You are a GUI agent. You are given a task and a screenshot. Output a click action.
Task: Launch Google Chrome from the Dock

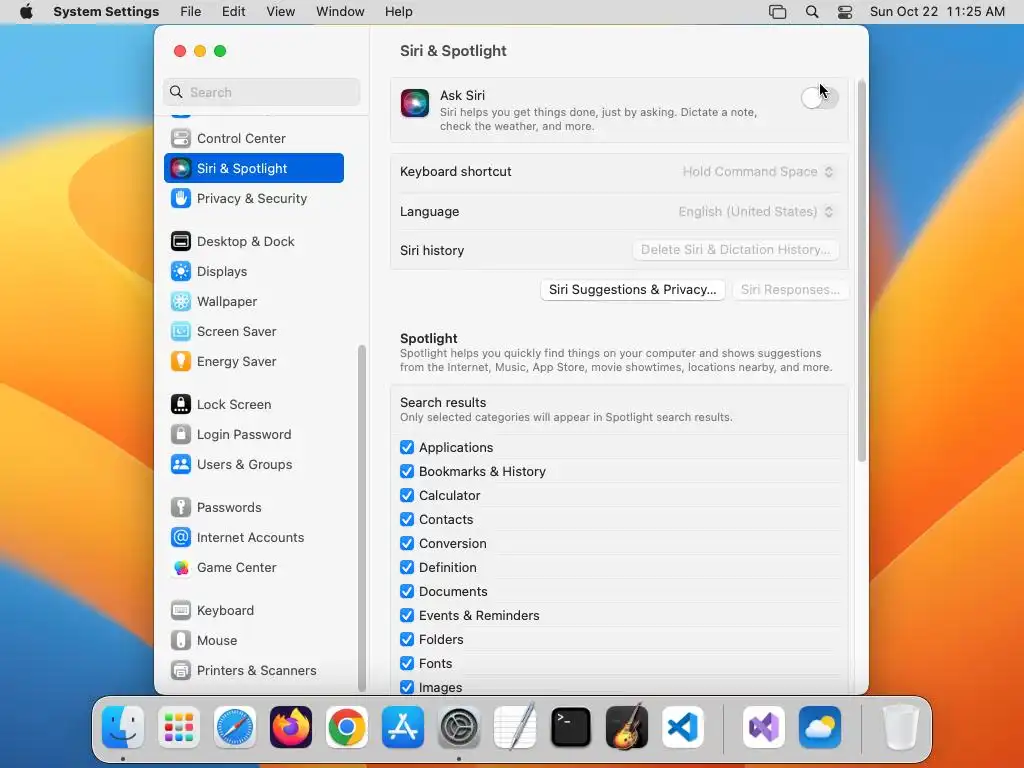(x=347, y=728)
